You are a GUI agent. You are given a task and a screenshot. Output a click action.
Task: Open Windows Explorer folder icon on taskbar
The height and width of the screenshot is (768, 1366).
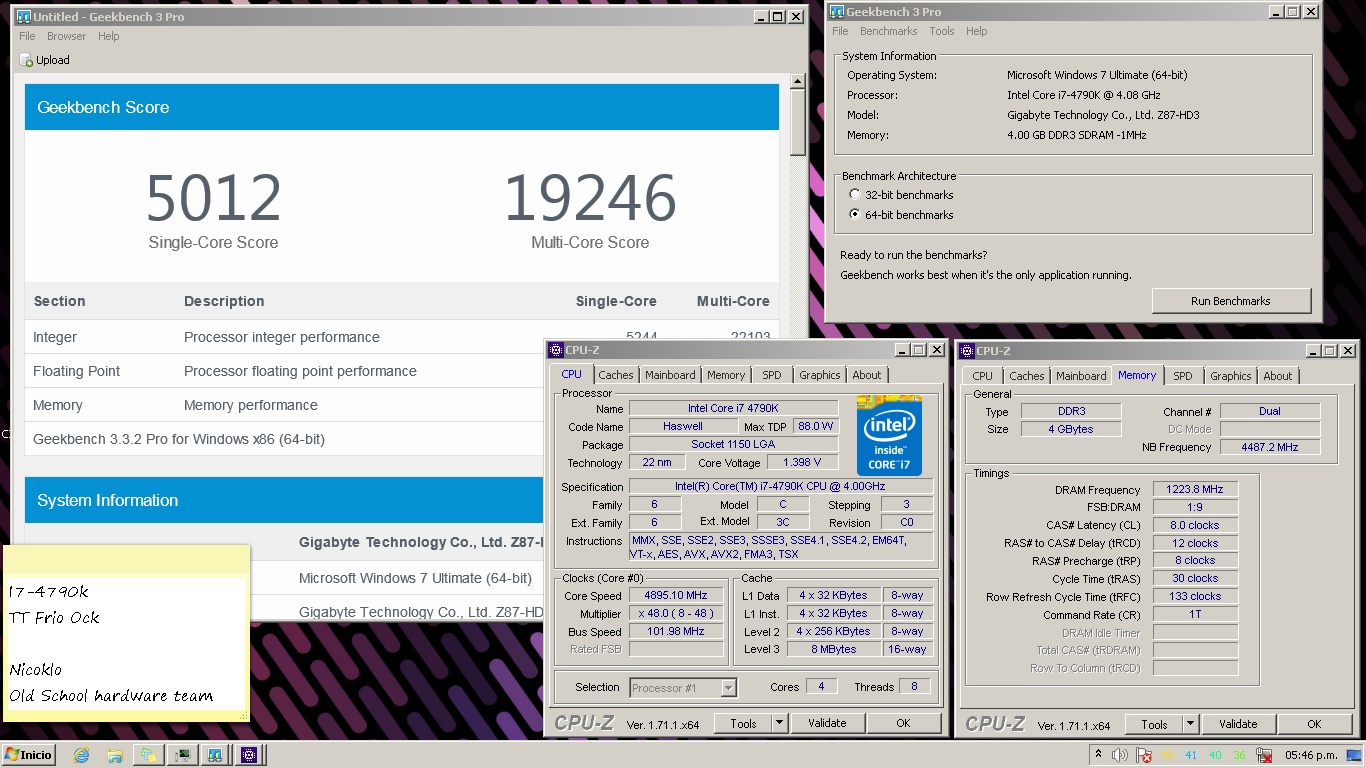(115, 755)
